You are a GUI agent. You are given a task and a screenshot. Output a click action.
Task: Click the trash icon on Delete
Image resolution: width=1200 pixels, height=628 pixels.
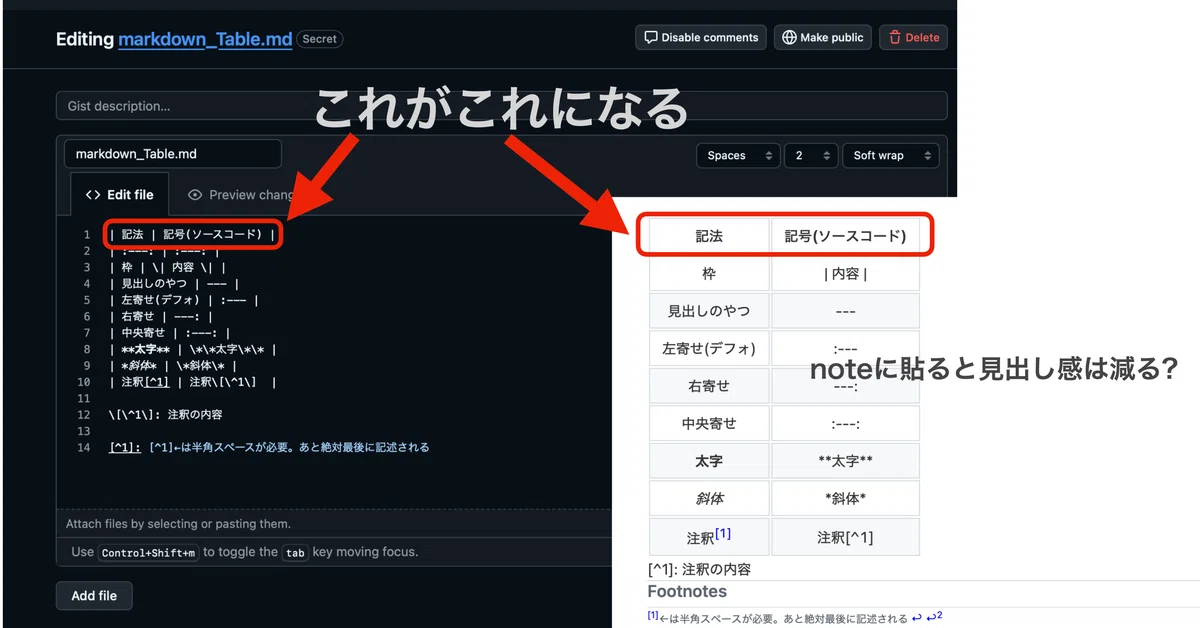coord(895,38)
